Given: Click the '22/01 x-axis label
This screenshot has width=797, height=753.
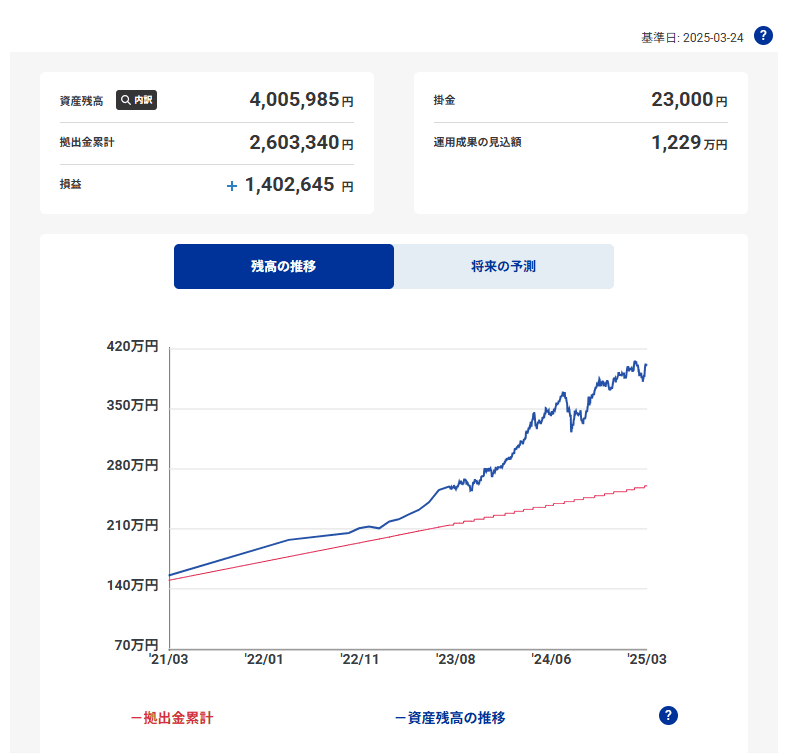Looking at the screenshot, I should (x=264, y=659).
